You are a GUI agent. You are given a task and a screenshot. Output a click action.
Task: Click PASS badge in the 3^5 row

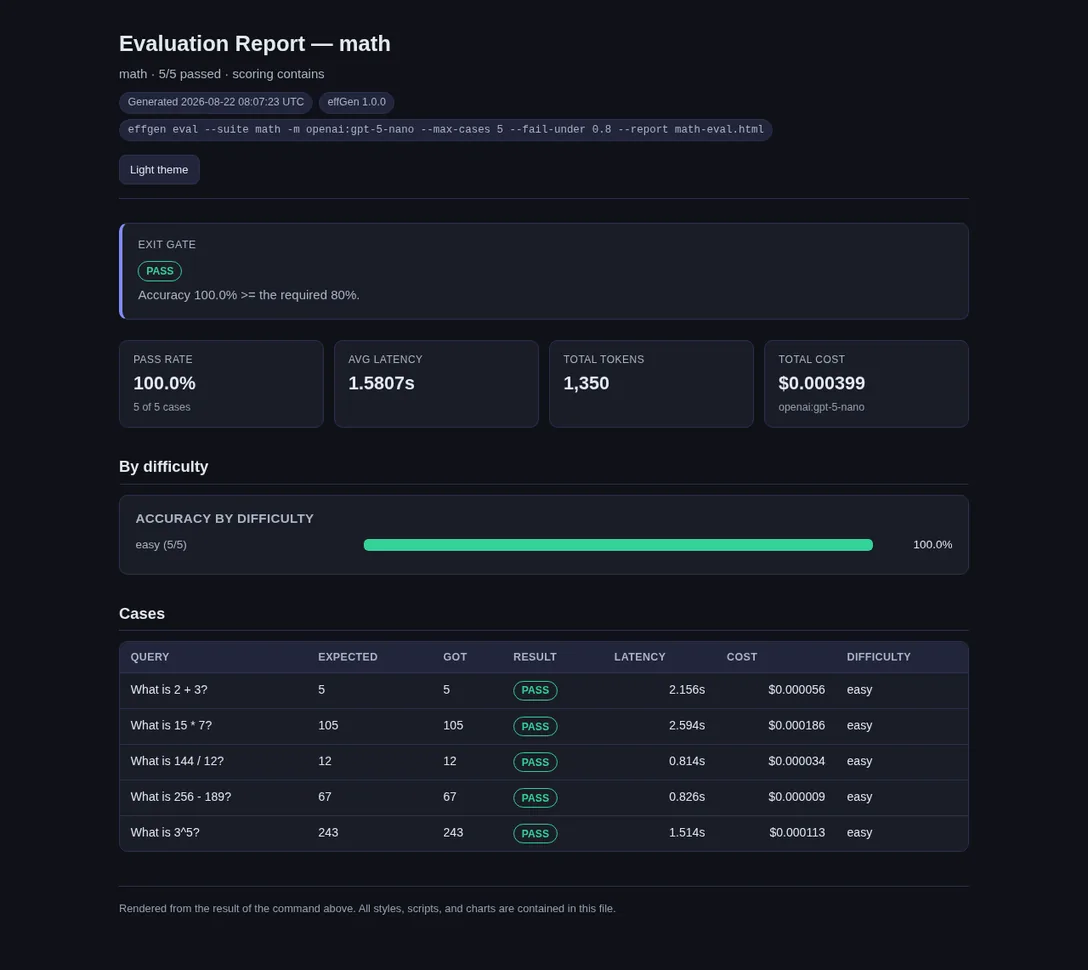pos(535,833)
